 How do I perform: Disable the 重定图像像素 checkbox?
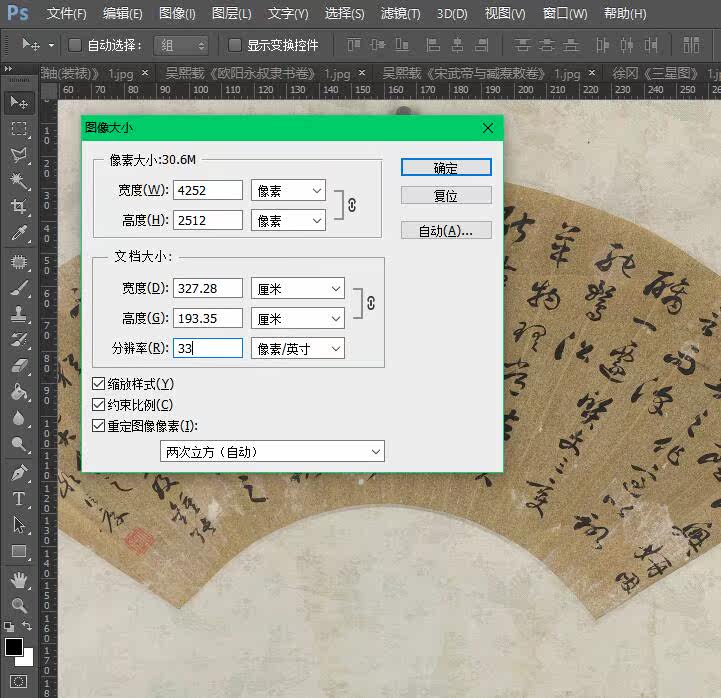[98, 425]
